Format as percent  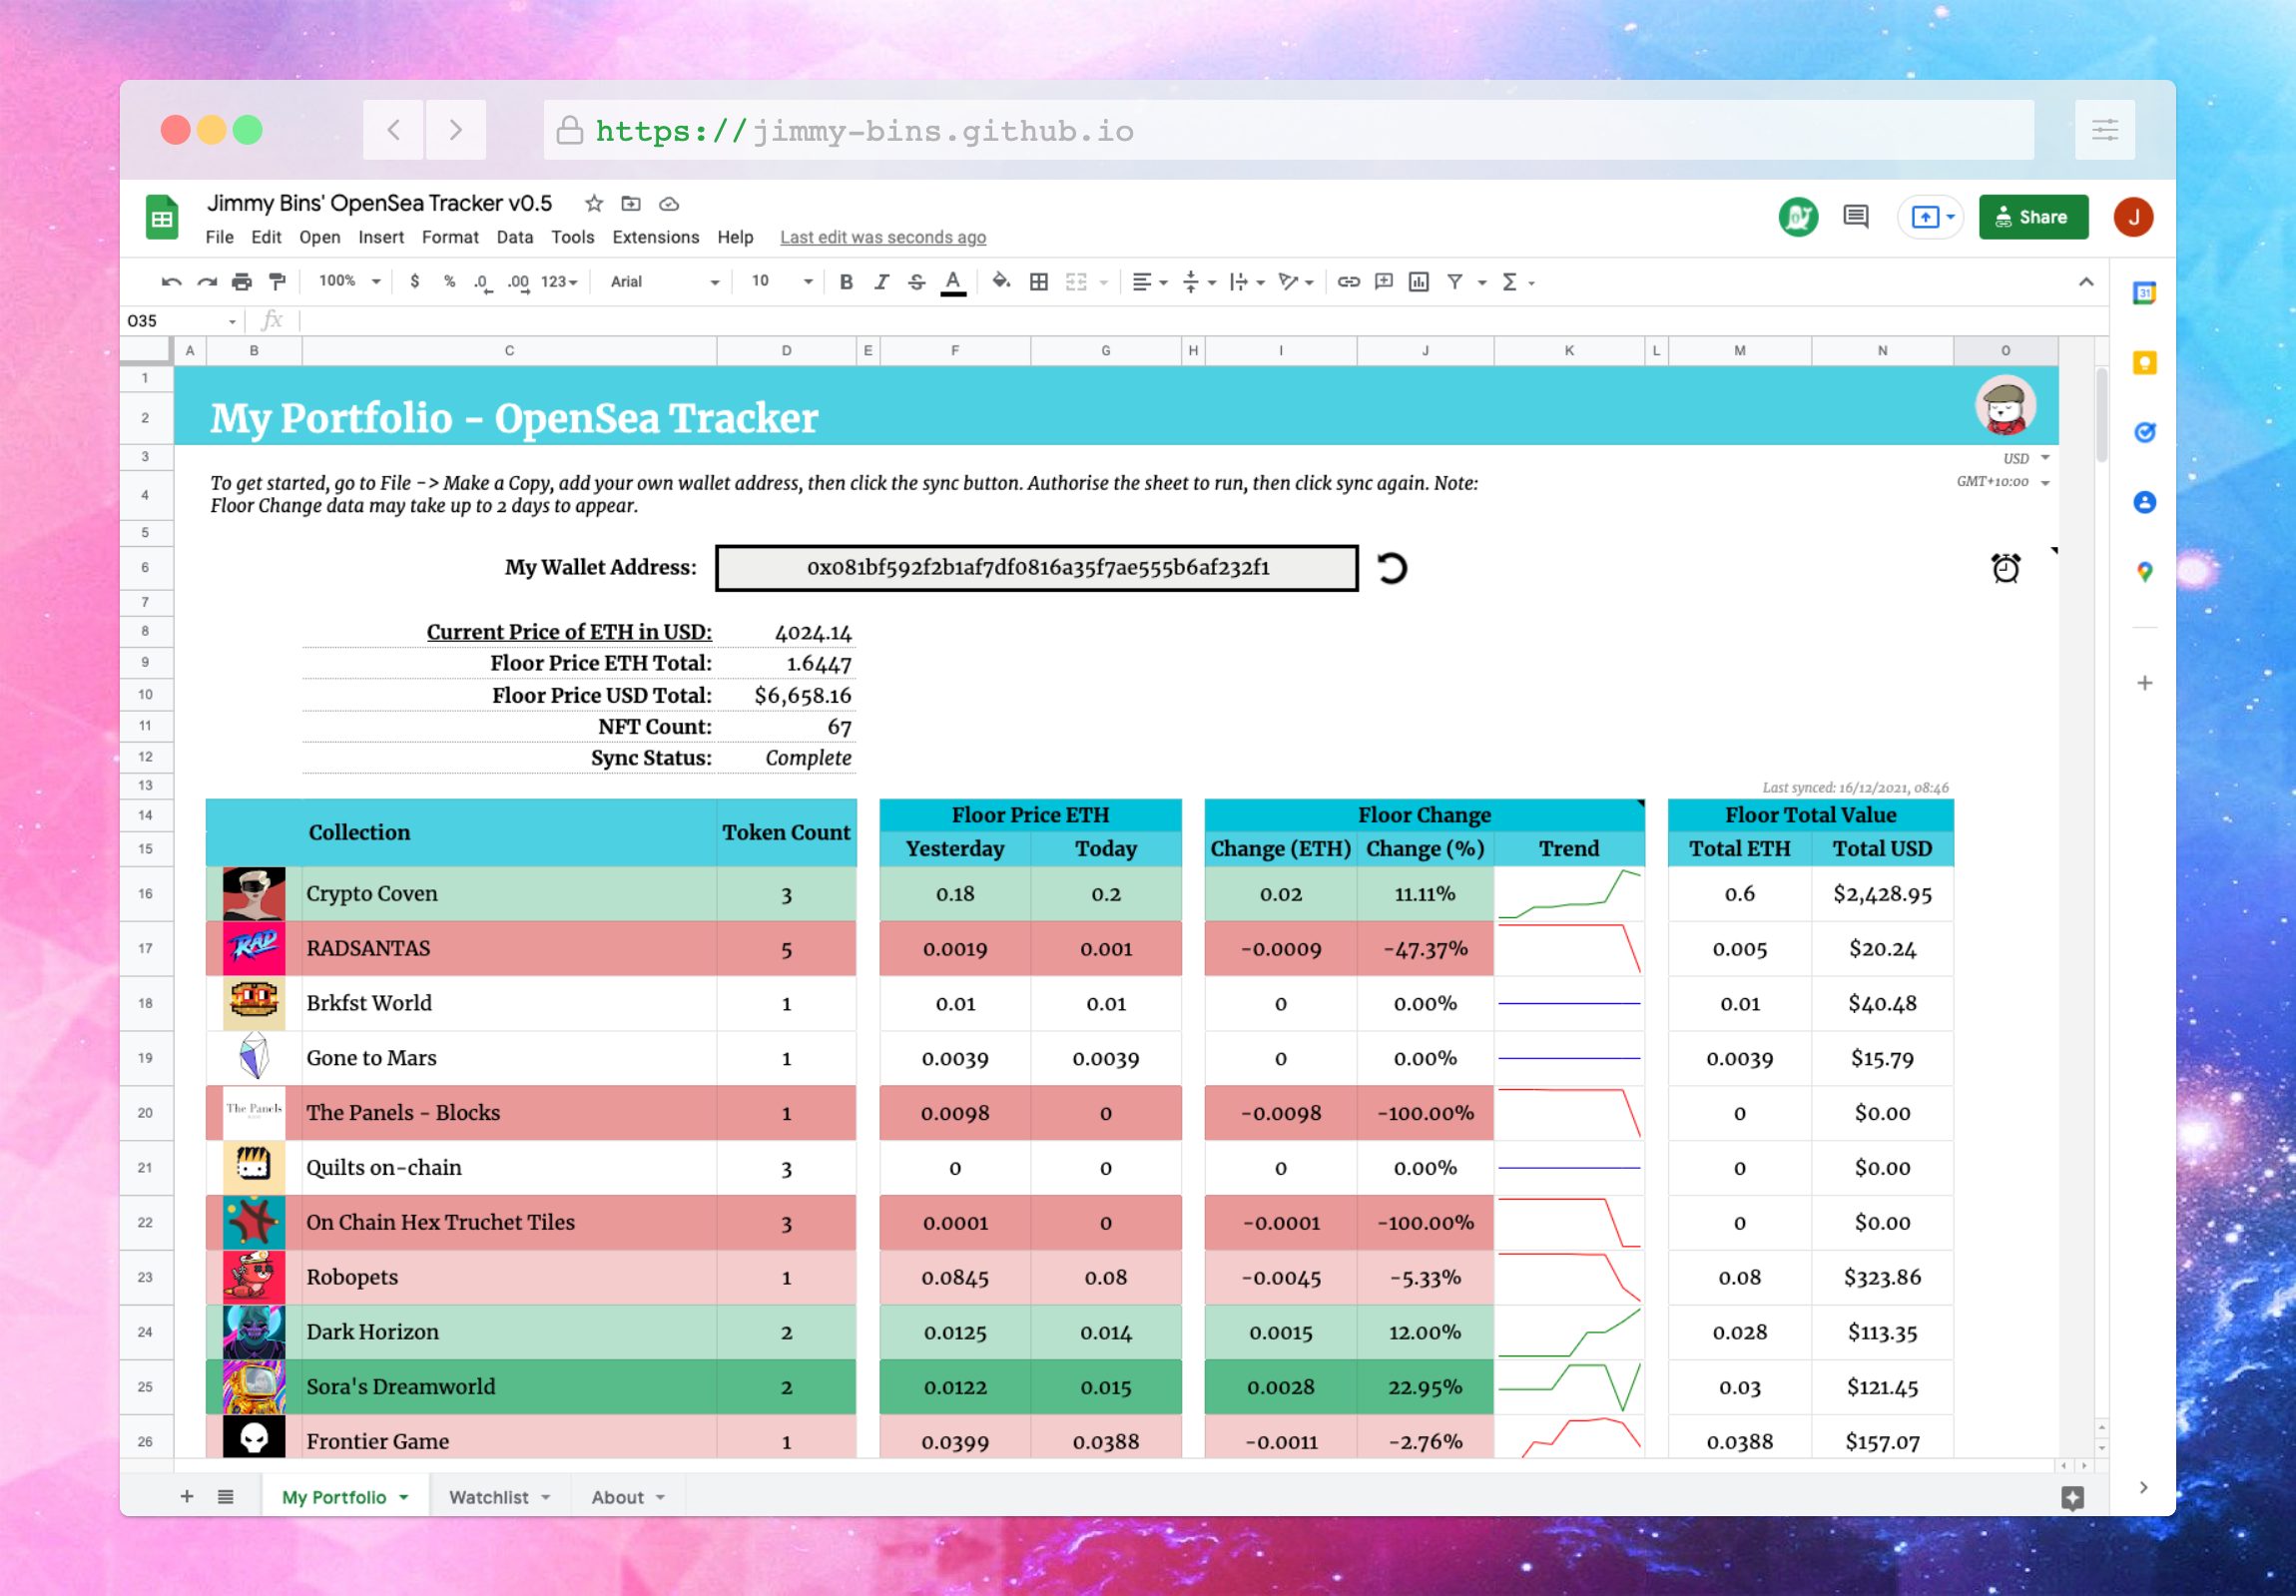click(x=449, y=282)
